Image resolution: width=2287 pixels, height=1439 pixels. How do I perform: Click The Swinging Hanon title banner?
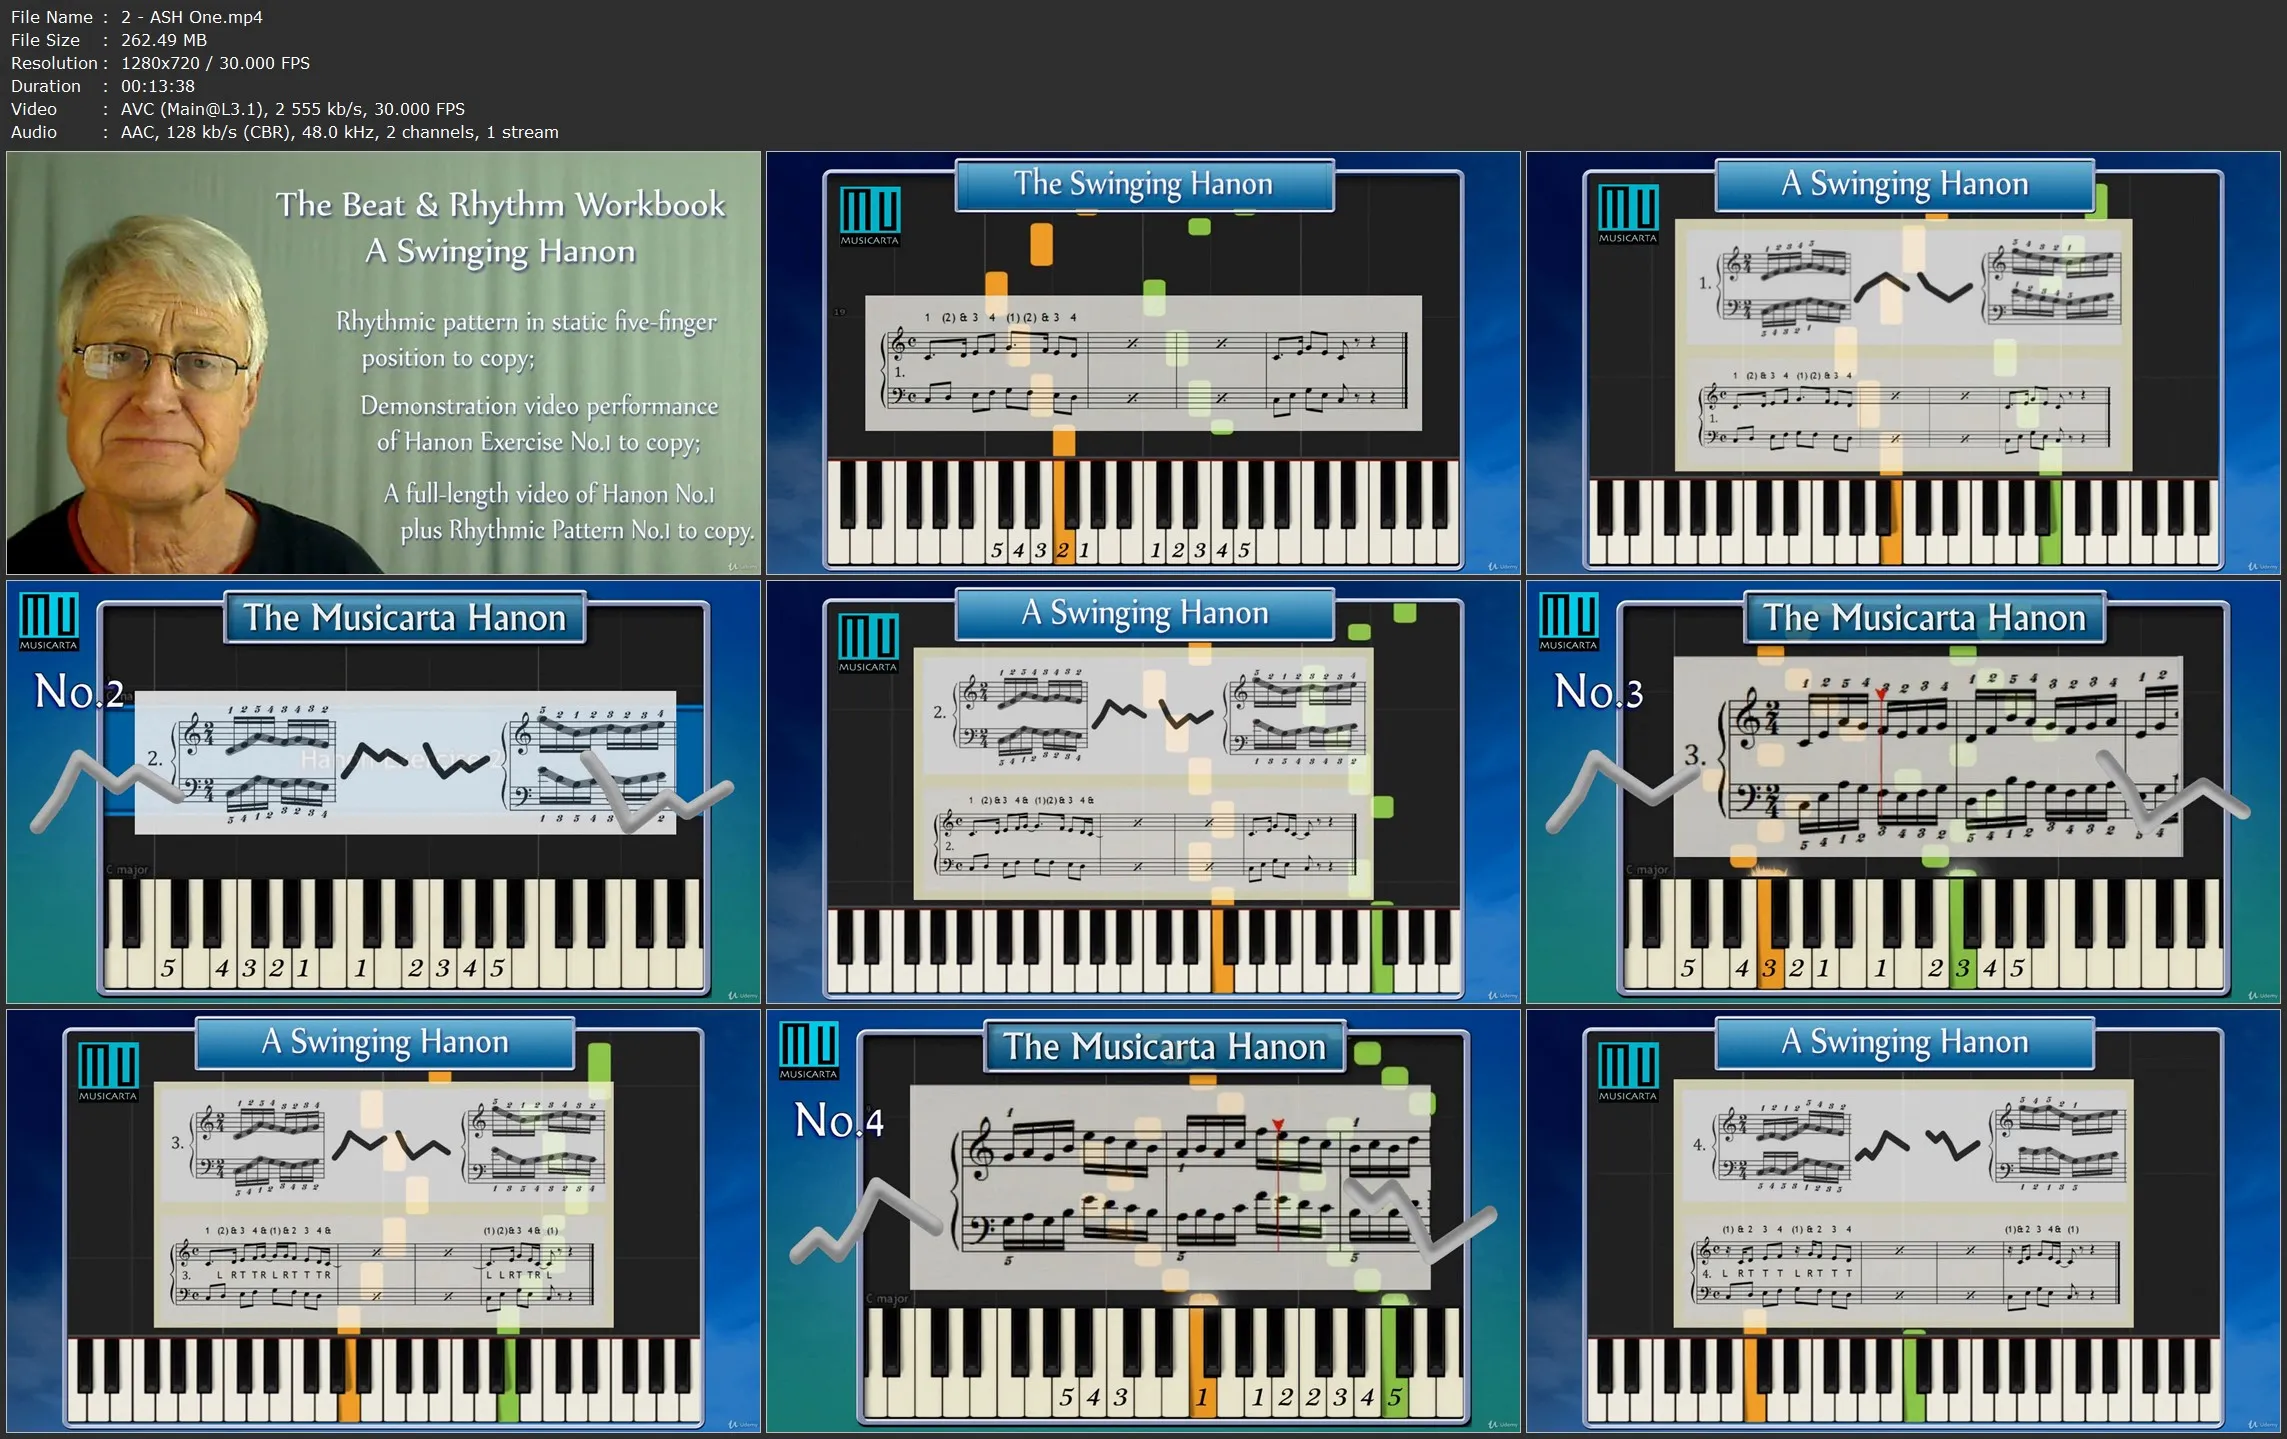pyautogui.click(x=1143, y=185)
